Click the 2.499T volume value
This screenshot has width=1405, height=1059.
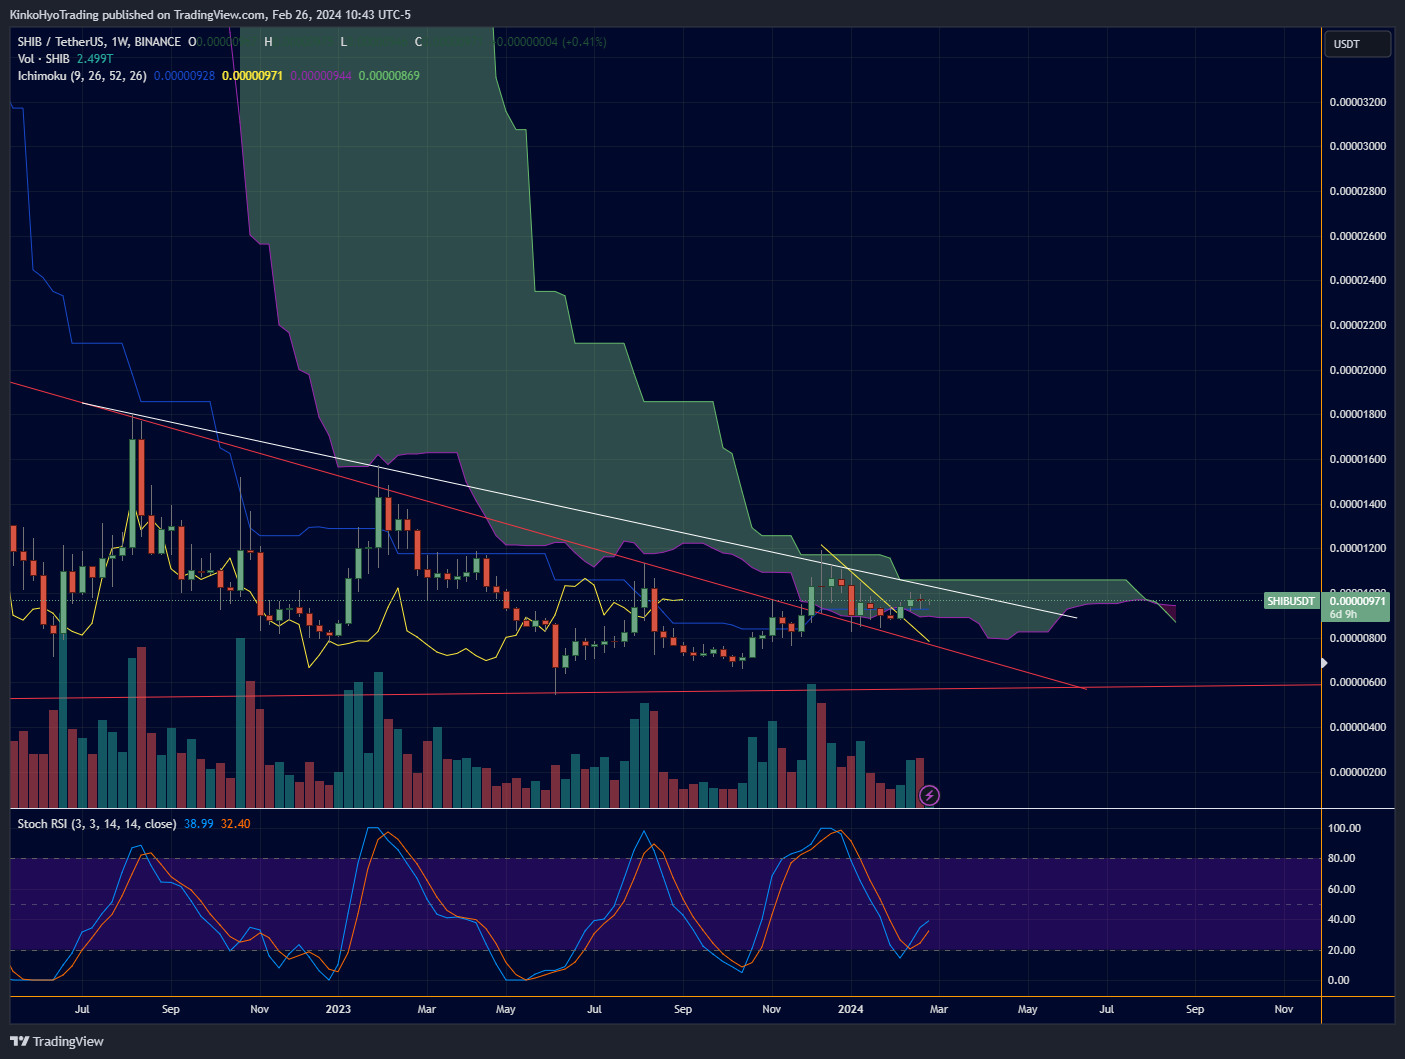pos(95,59)
